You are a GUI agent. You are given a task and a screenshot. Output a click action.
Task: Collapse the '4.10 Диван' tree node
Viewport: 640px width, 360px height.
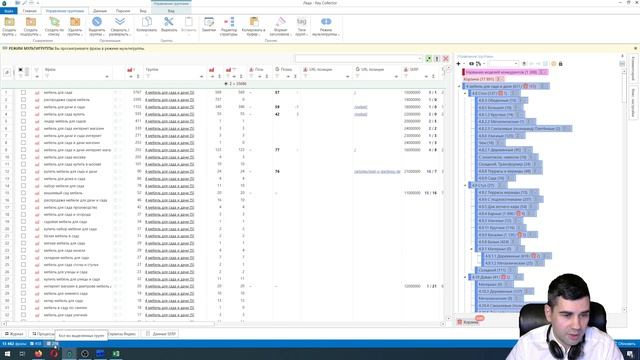tap(465, 277)
